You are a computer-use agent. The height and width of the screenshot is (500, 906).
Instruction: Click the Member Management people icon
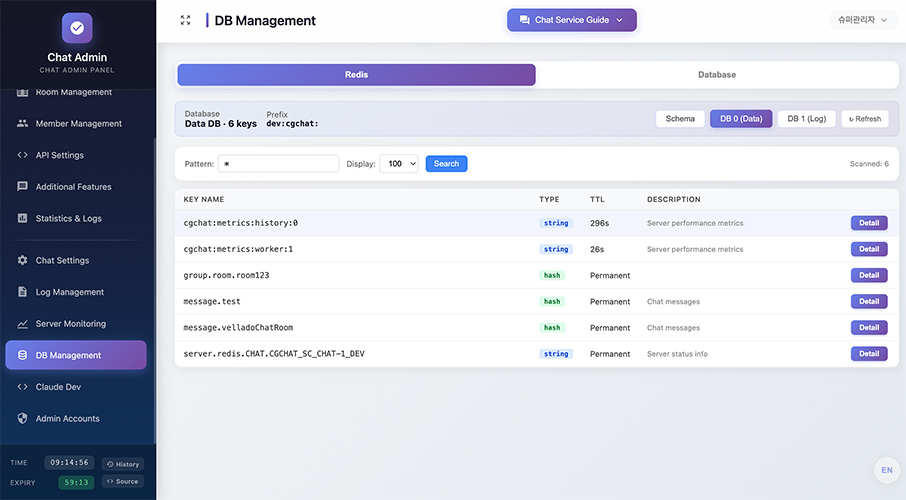tap(23, 123)
